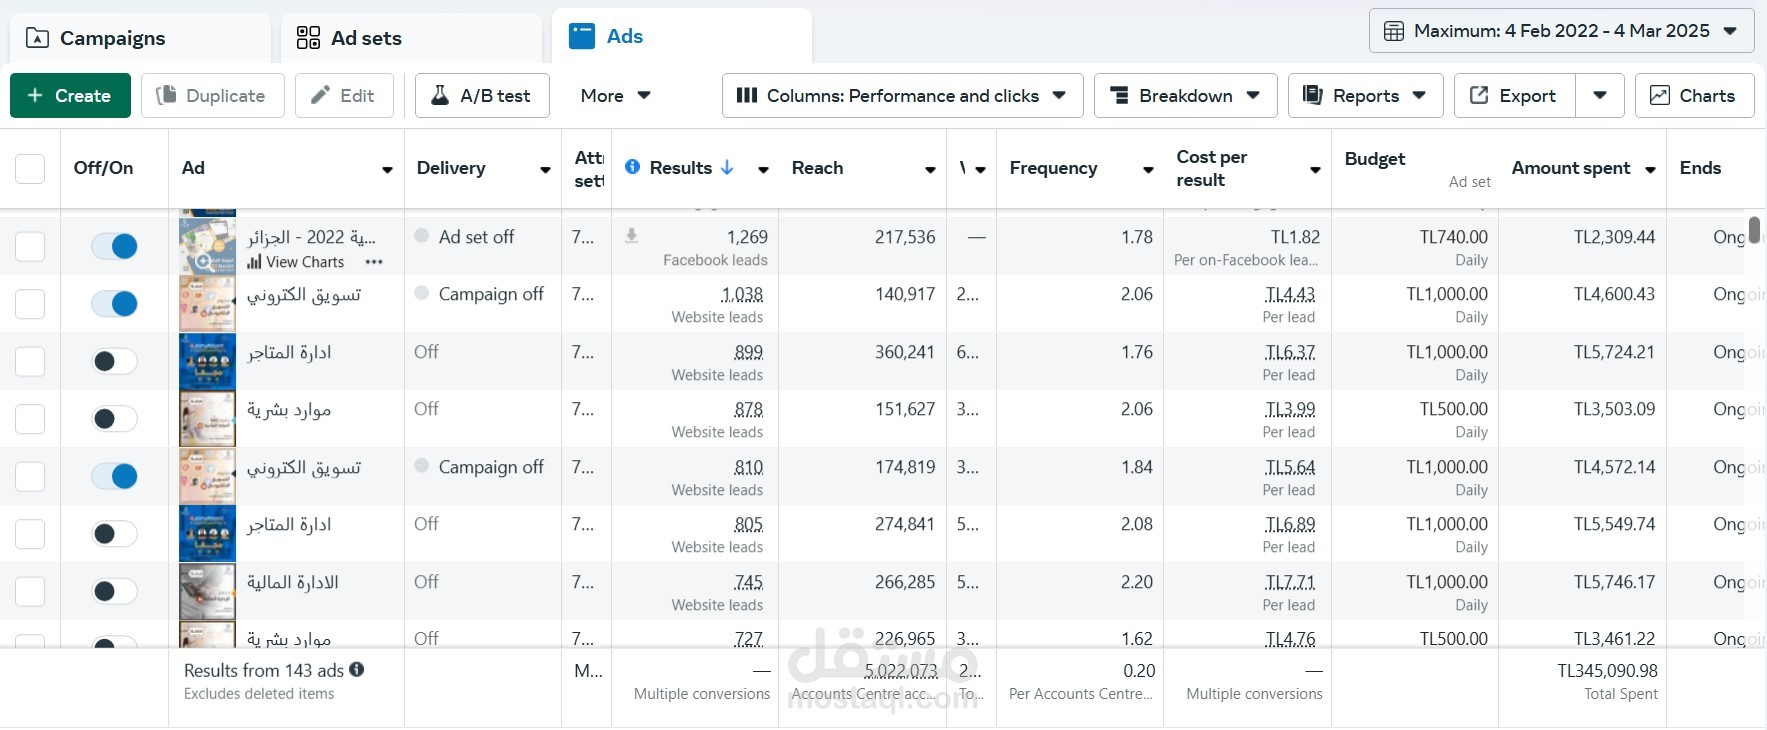Open the three-dots menu beside View Charts
Viewport: 1767px width, 730px height.
374,262
